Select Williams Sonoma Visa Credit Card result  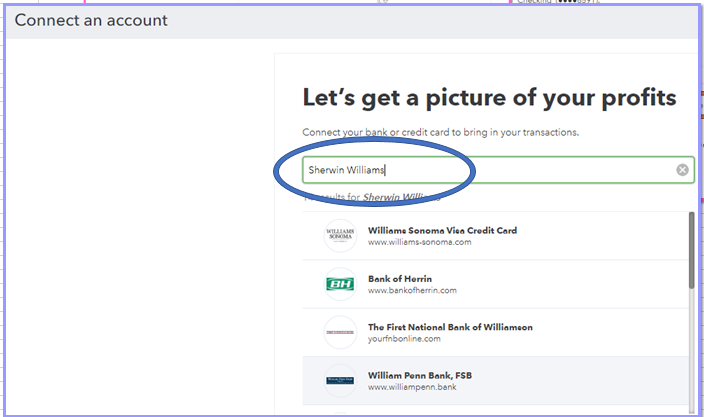[x=496, y=236]
